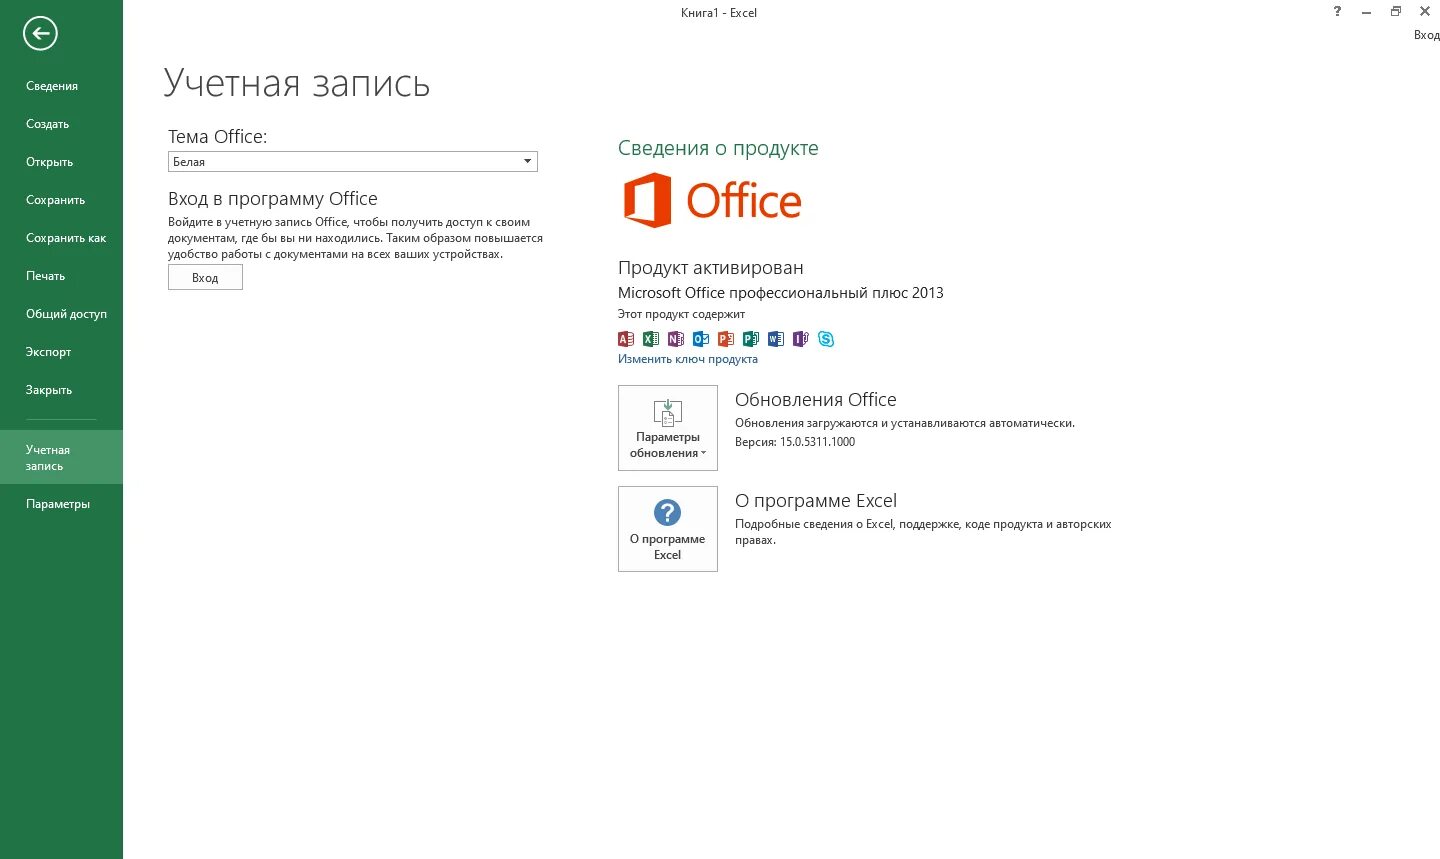Choose Сохранить как in the sidebar
Image resolution: width=1440 pixels, height=859 pixels.
[61, 238]
